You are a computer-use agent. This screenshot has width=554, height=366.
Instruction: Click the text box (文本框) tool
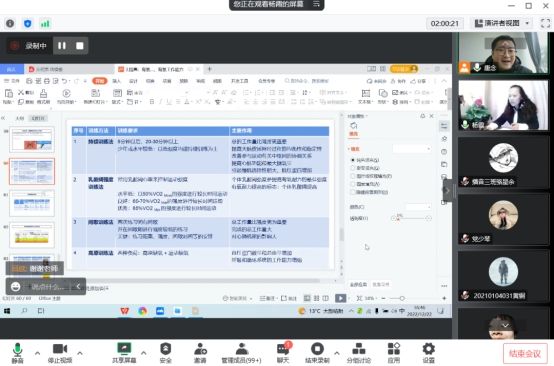(365, 96)
